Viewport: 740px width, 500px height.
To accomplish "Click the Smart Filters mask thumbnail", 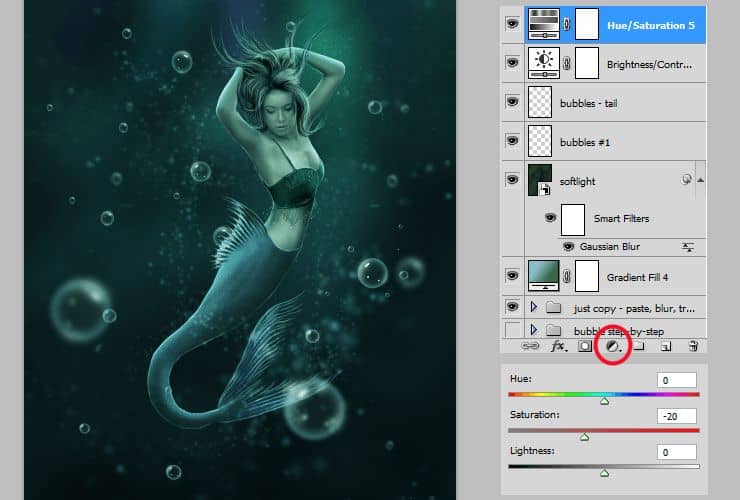I will coord(574,217).
